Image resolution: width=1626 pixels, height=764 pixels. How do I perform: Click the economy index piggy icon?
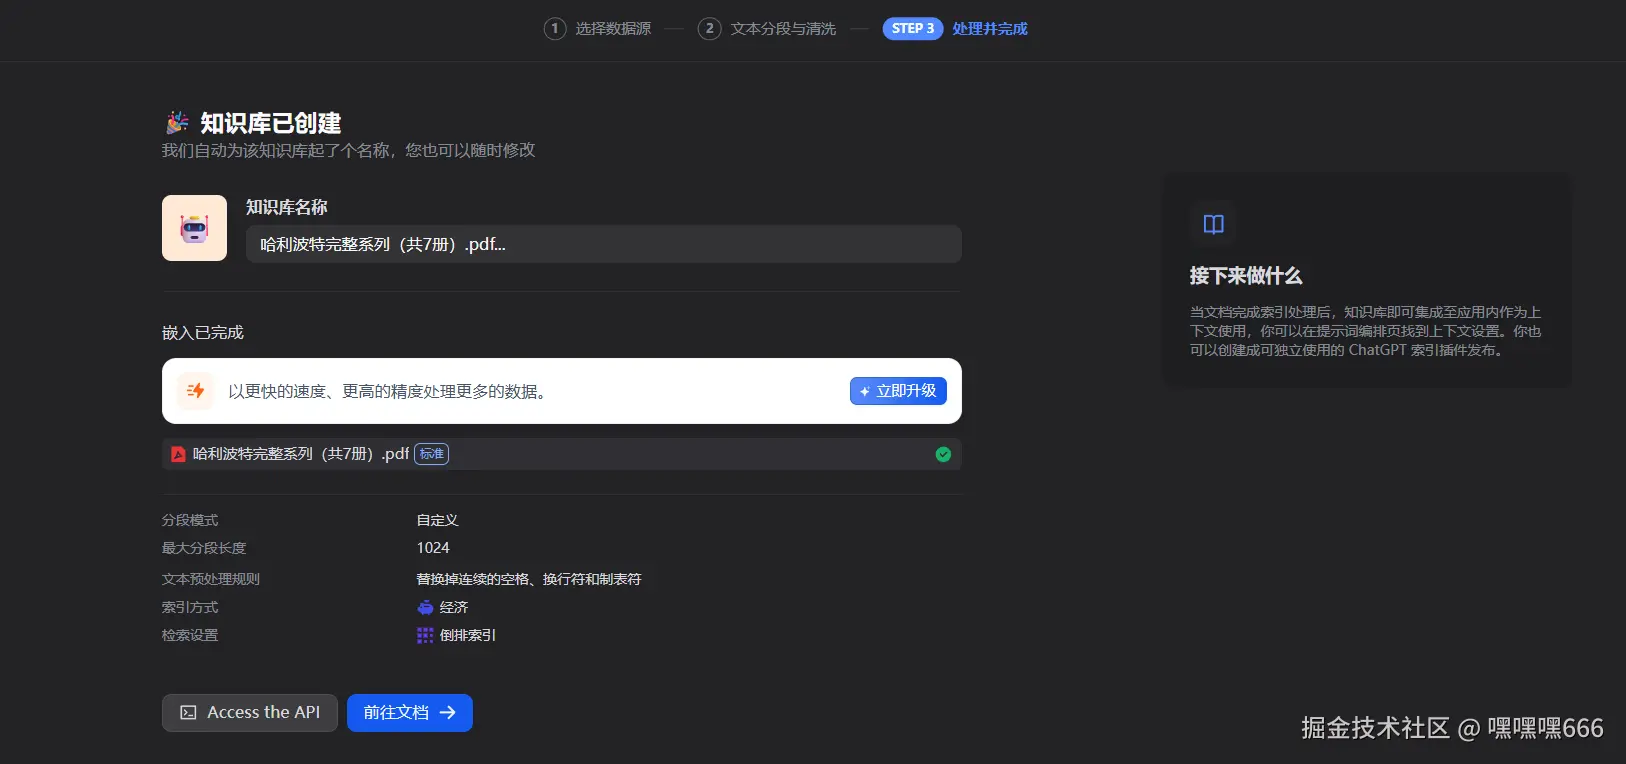click(x=425, y=607)
